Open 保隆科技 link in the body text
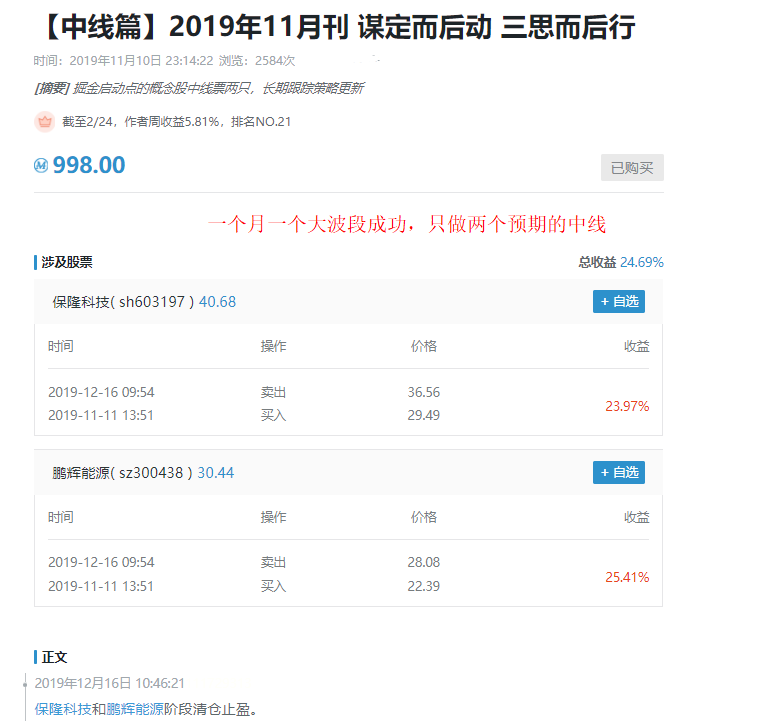The height and width of the screenshot is (721, 759). tap(63, 709)
